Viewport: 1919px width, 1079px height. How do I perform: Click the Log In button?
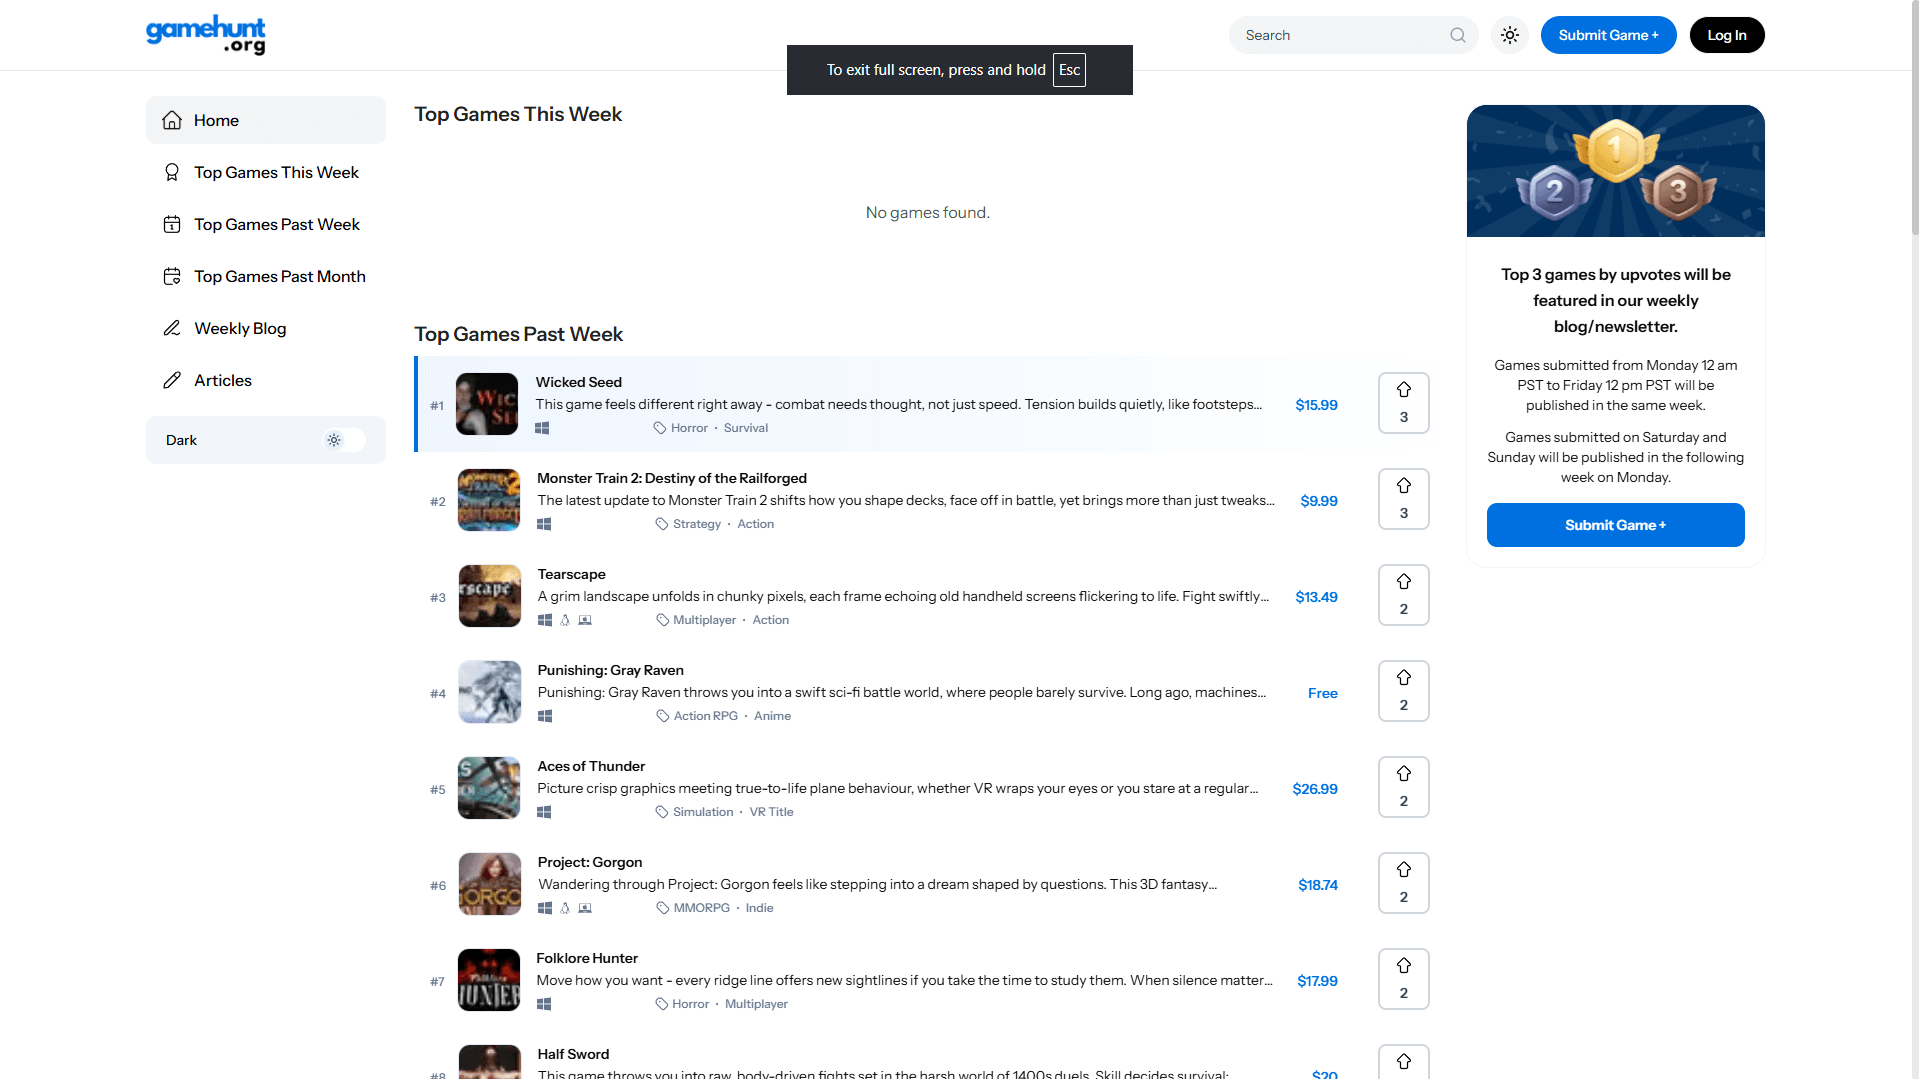[x=1726, y=34]
